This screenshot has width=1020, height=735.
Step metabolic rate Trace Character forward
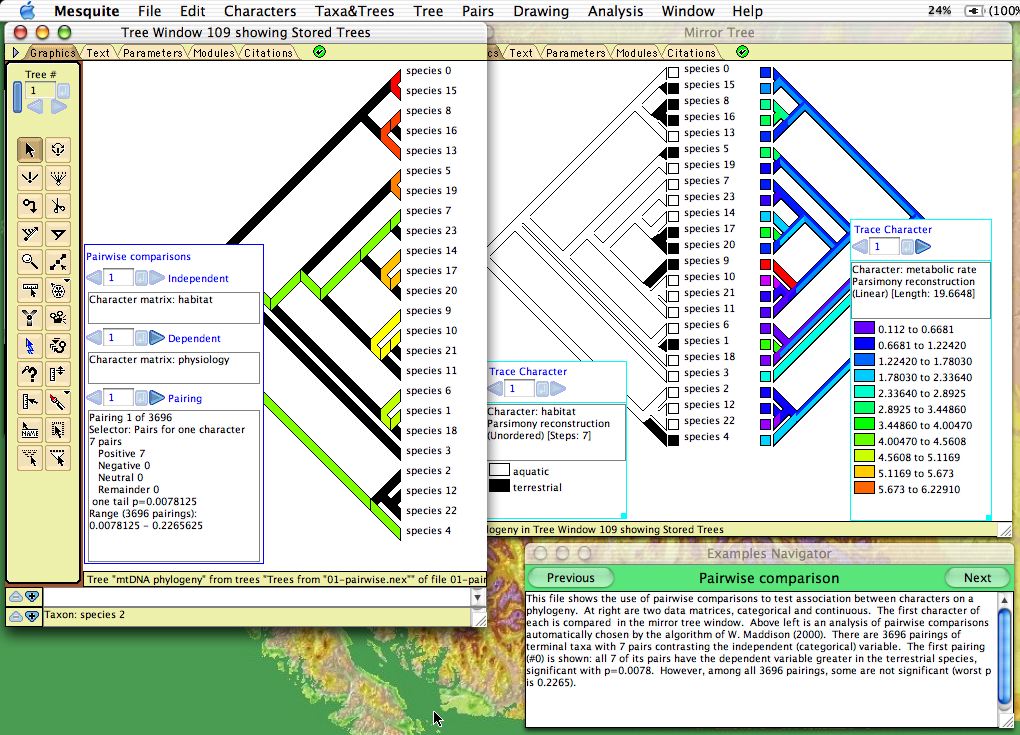point(923,246)
